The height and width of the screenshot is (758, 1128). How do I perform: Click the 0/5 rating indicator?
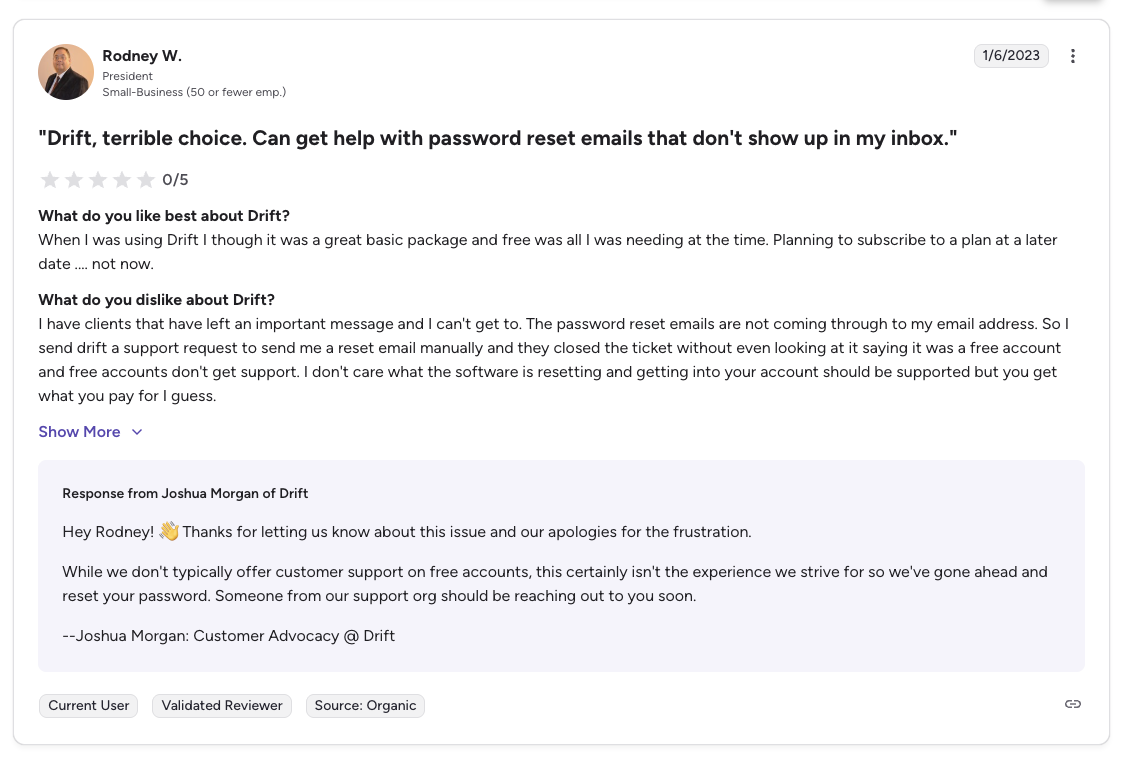tap(175, 179)
